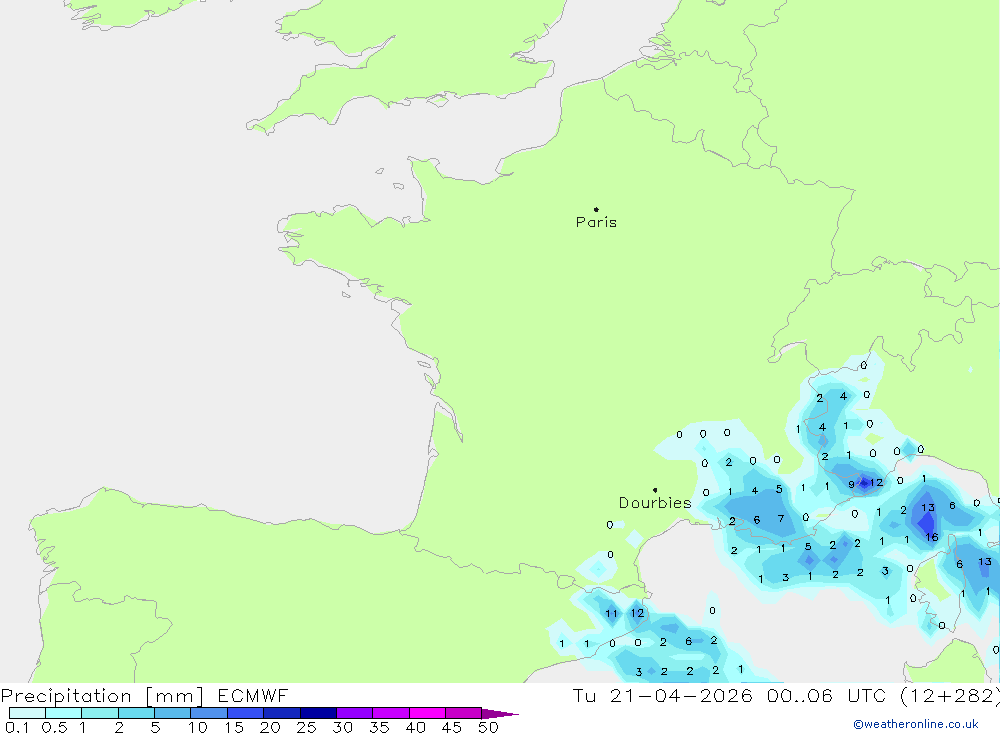Pick the 10–15 mm legend color swatch

209,713
